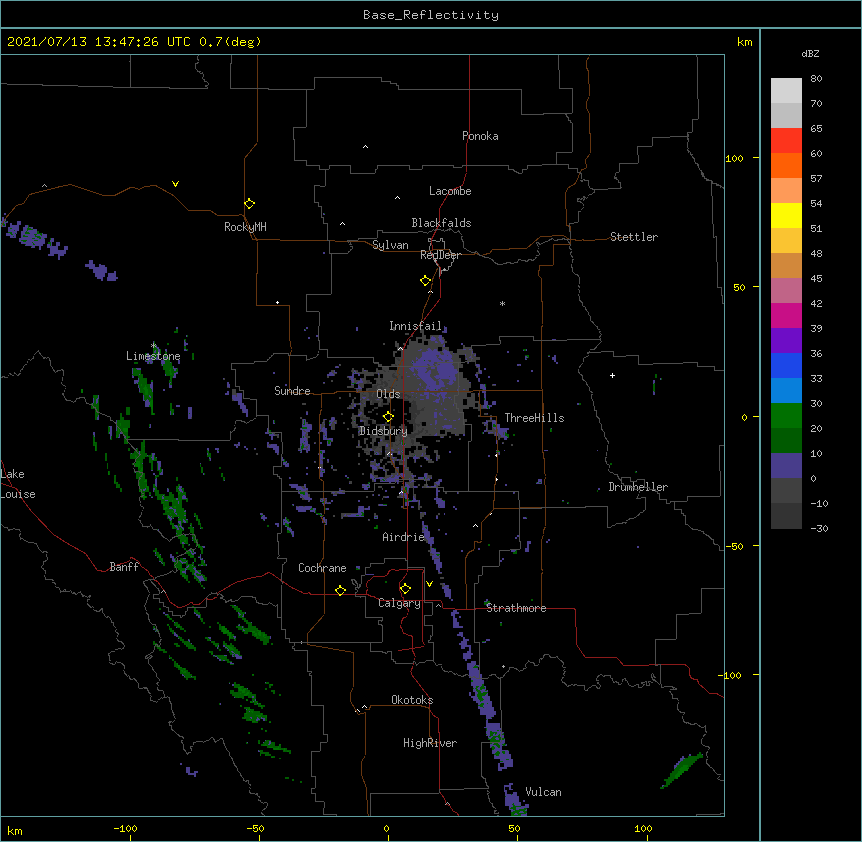Click the Olds town label
Image resolution: width=862 pixels, height=842 pixels.
(x=388, y=394)
